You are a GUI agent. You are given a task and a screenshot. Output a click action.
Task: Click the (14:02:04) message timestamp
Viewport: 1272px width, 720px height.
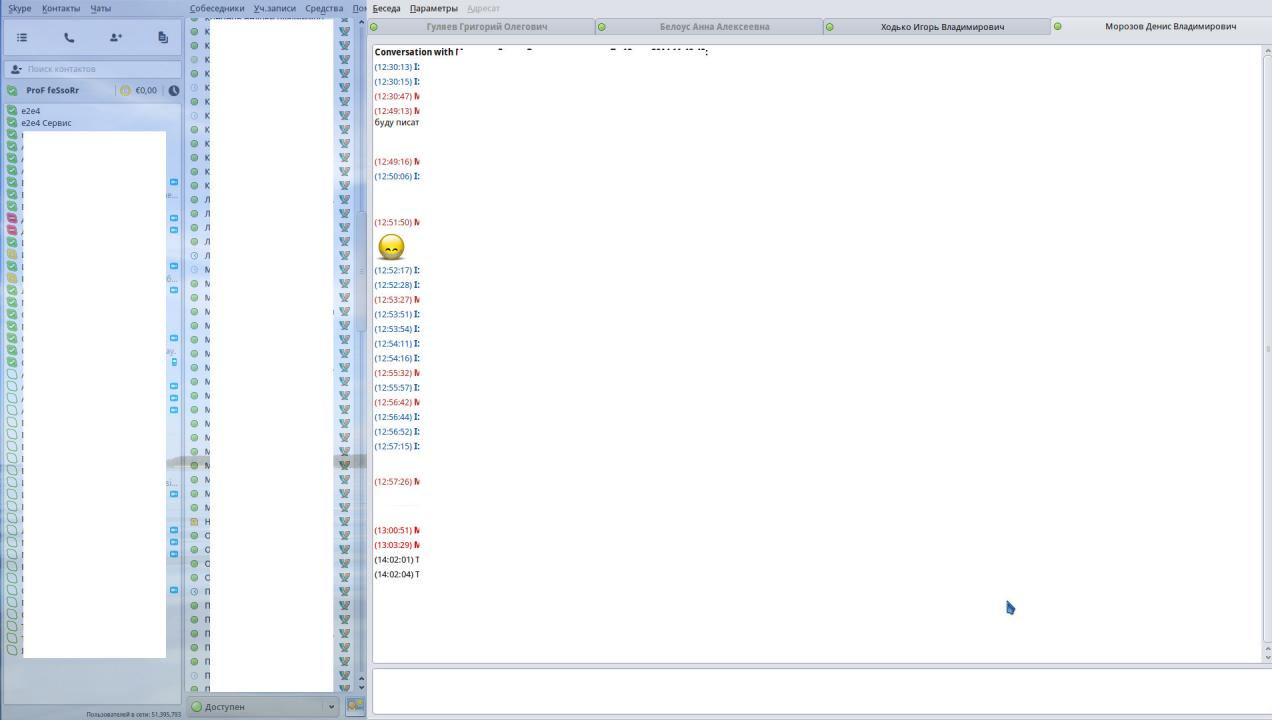393,575
